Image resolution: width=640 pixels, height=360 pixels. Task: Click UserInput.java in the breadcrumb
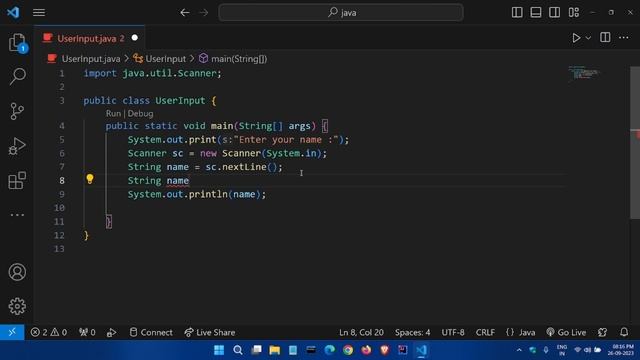point(91,59)
